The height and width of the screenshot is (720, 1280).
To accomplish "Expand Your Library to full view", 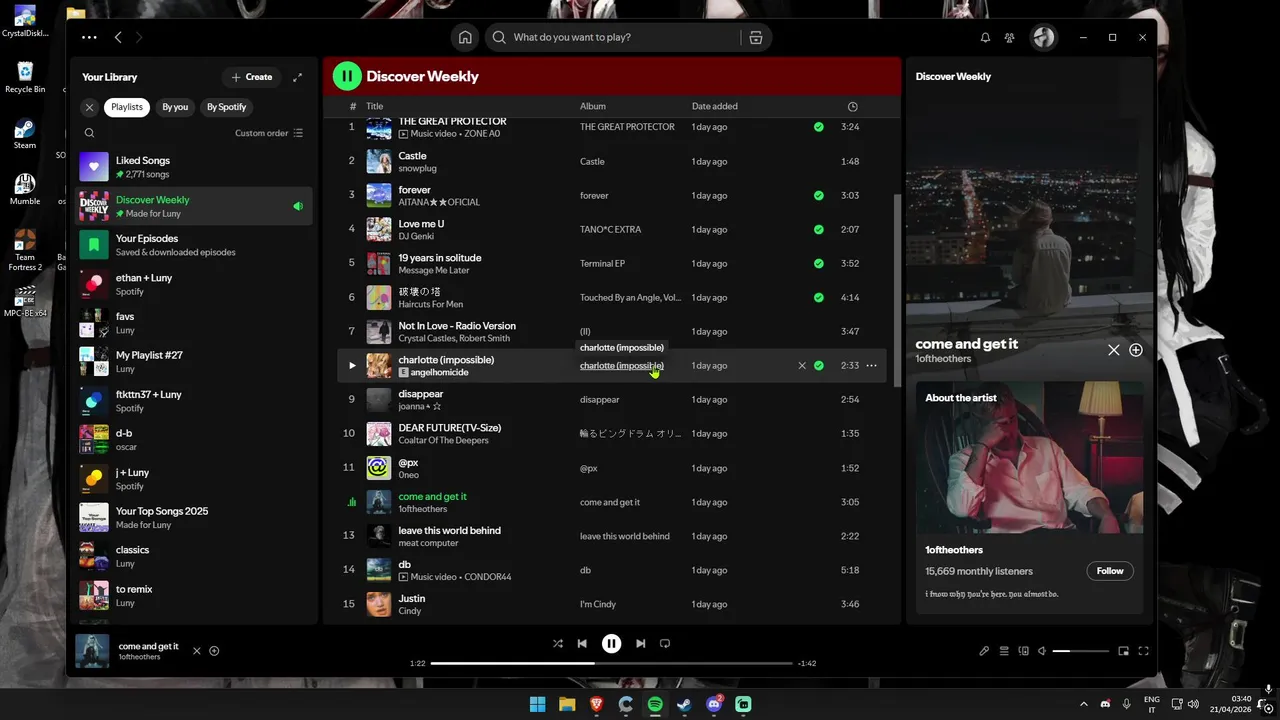I will [x=297, y=77].
